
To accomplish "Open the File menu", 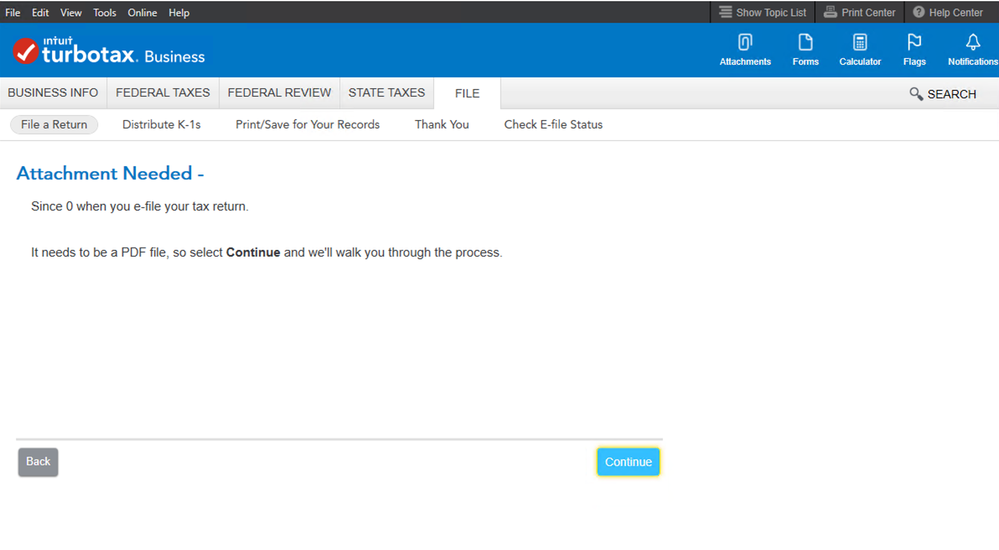I will (13, 13).
